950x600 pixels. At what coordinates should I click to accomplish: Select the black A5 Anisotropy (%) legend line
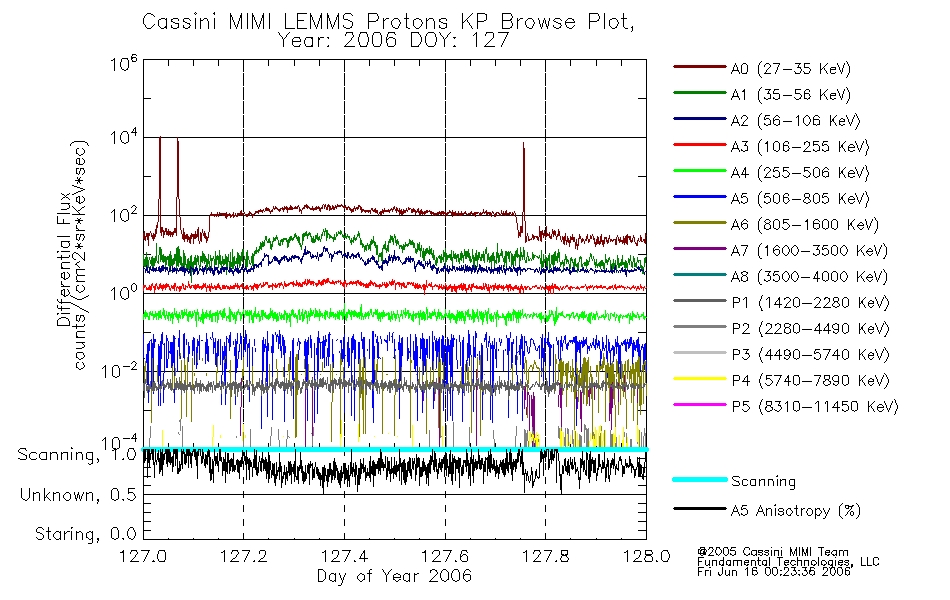[699, 509]
